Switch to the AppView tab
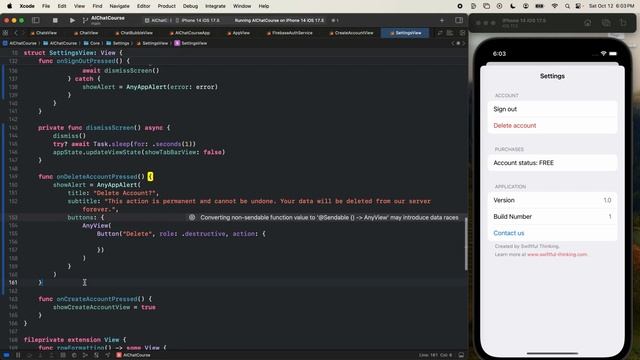Screen dimensions: 640x360 point(238,33)
